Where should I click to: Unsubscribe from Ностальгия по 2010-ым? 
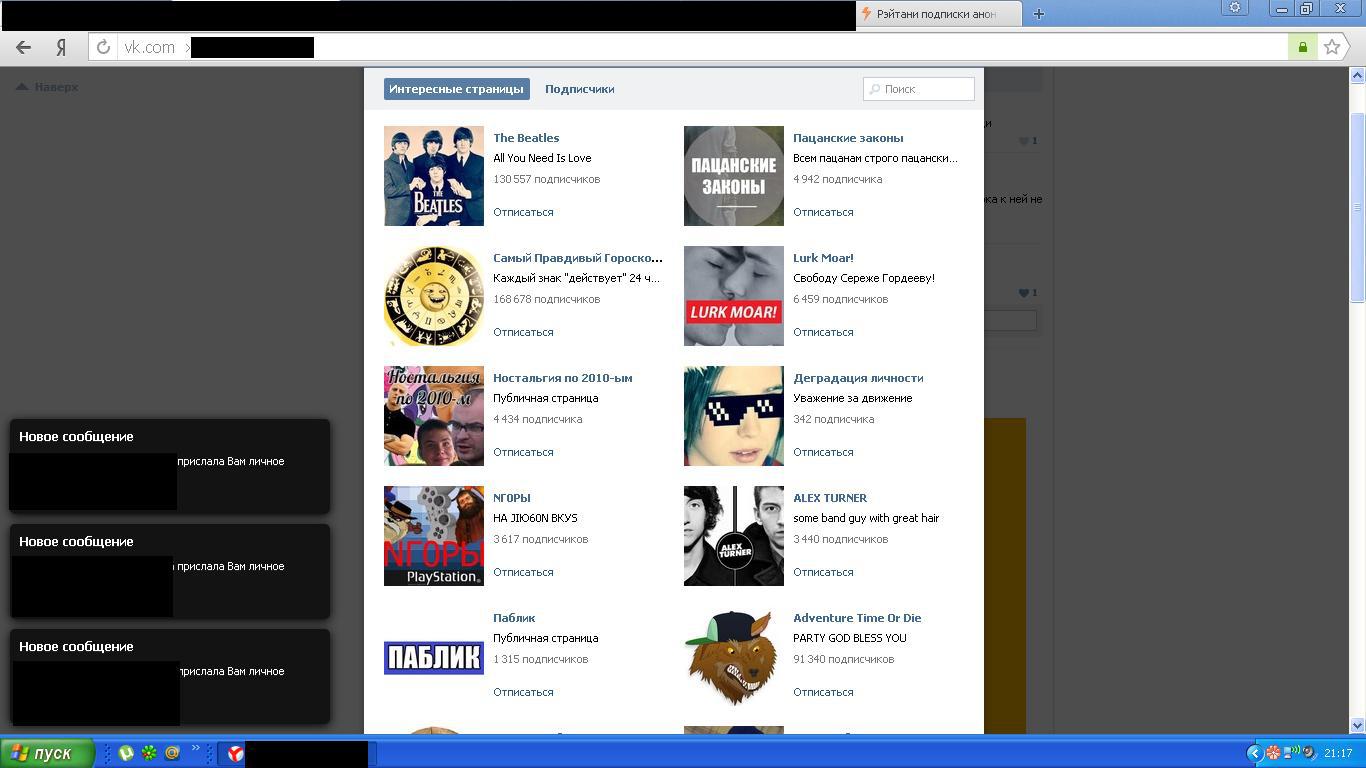tap(523, 452)
